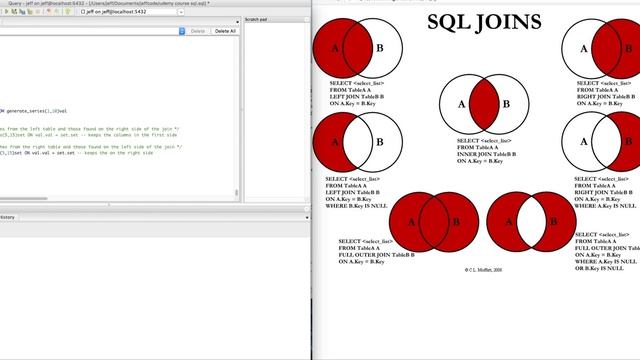
Task: Click the 'OR B.Key IS NULL' query text
Action: 600,269
